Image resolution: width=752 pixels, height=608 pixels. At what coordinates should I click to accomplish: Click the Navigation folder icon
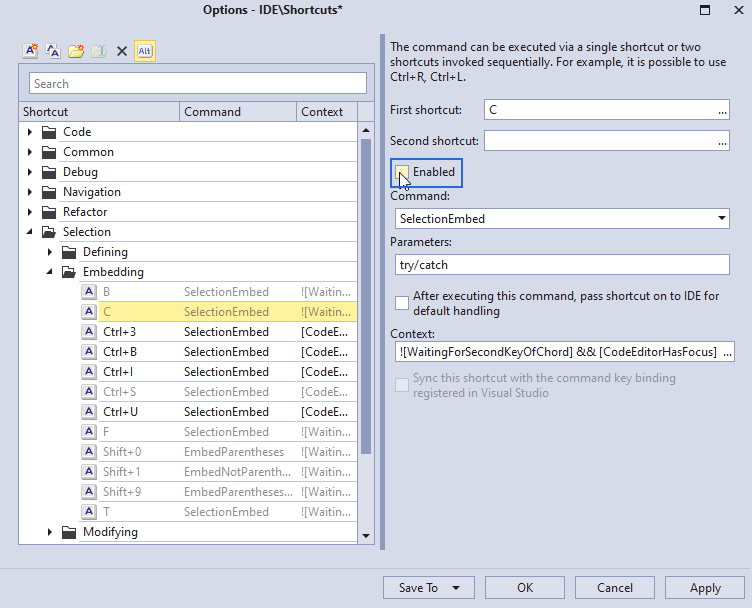(x=49, y=192)
